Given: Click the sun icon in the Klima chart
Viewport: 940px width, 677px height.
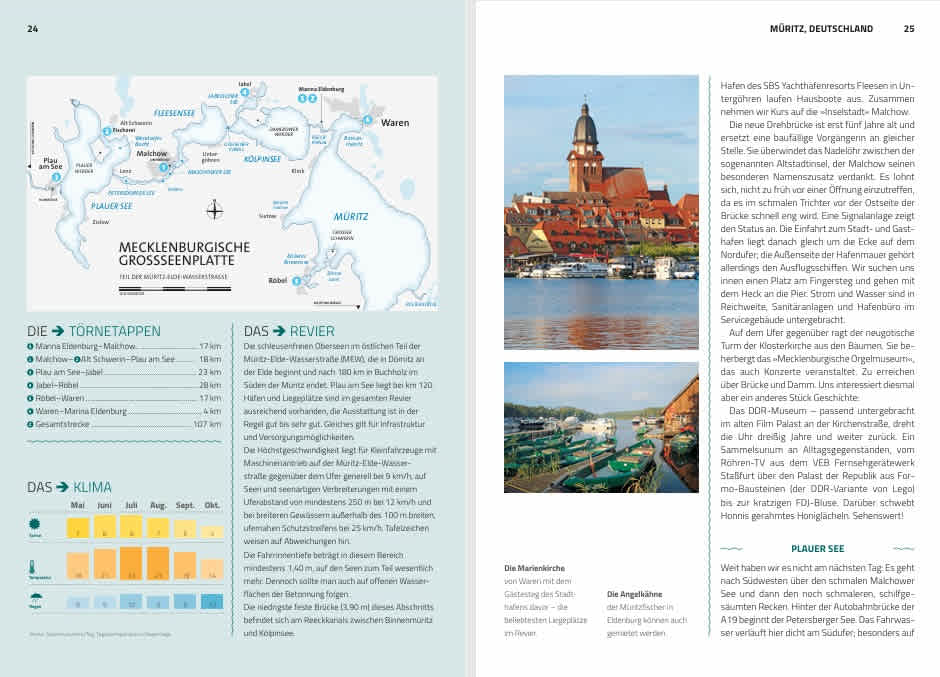Looking at the screenshot, I should click(x=35, y=524).
